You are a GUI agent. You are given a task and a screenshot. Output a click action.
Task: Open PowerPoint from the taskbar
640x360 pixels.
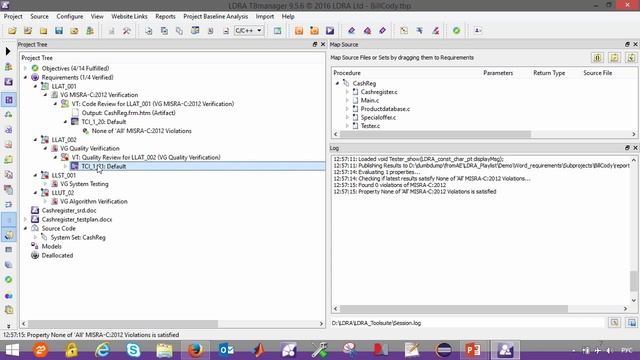tap(473, 350)
